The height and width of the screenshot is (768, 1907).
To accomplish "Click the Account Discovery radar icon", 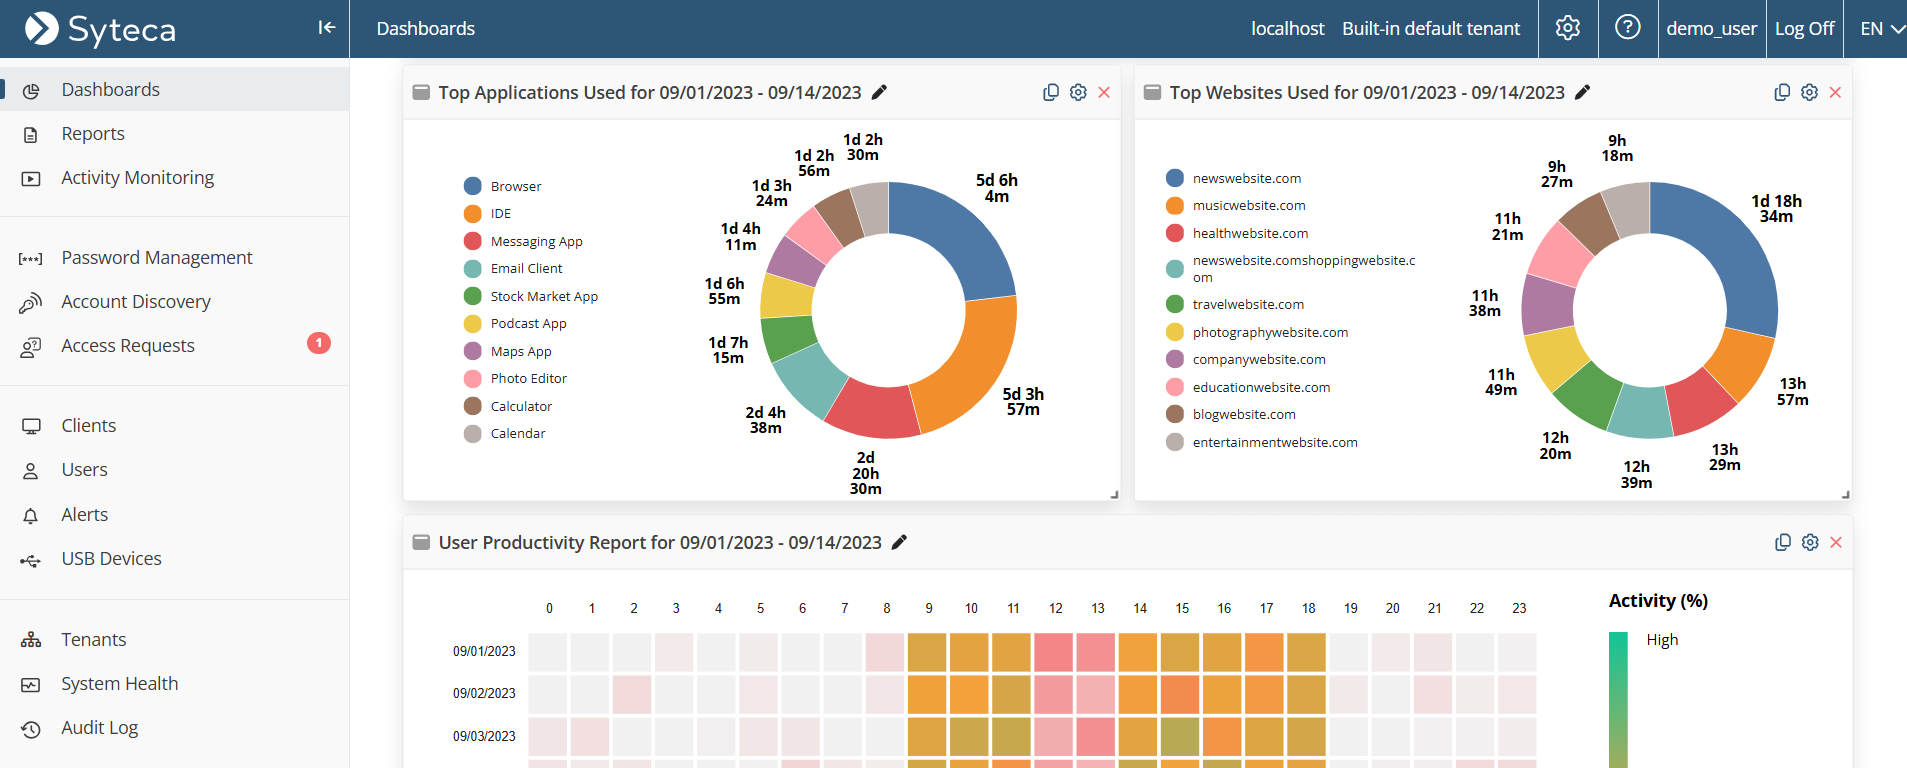I will [x=31, y=302].
